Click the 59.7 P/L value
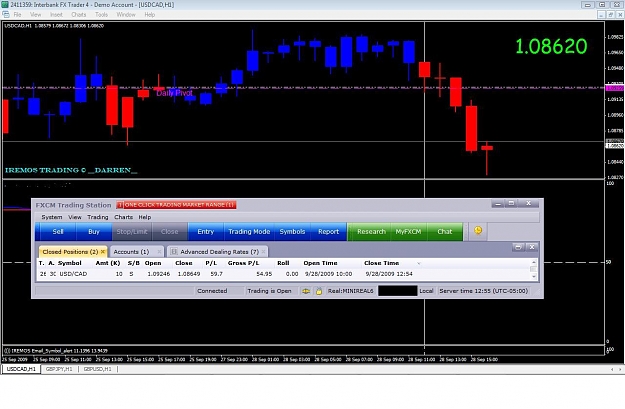The image size is (625, 409). (216, 274)
